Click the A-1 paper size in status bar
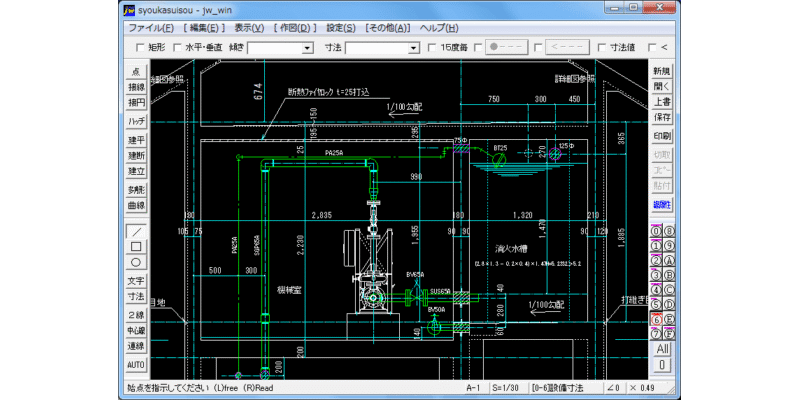Screen dimensions: 800x400 click(473, 388)
